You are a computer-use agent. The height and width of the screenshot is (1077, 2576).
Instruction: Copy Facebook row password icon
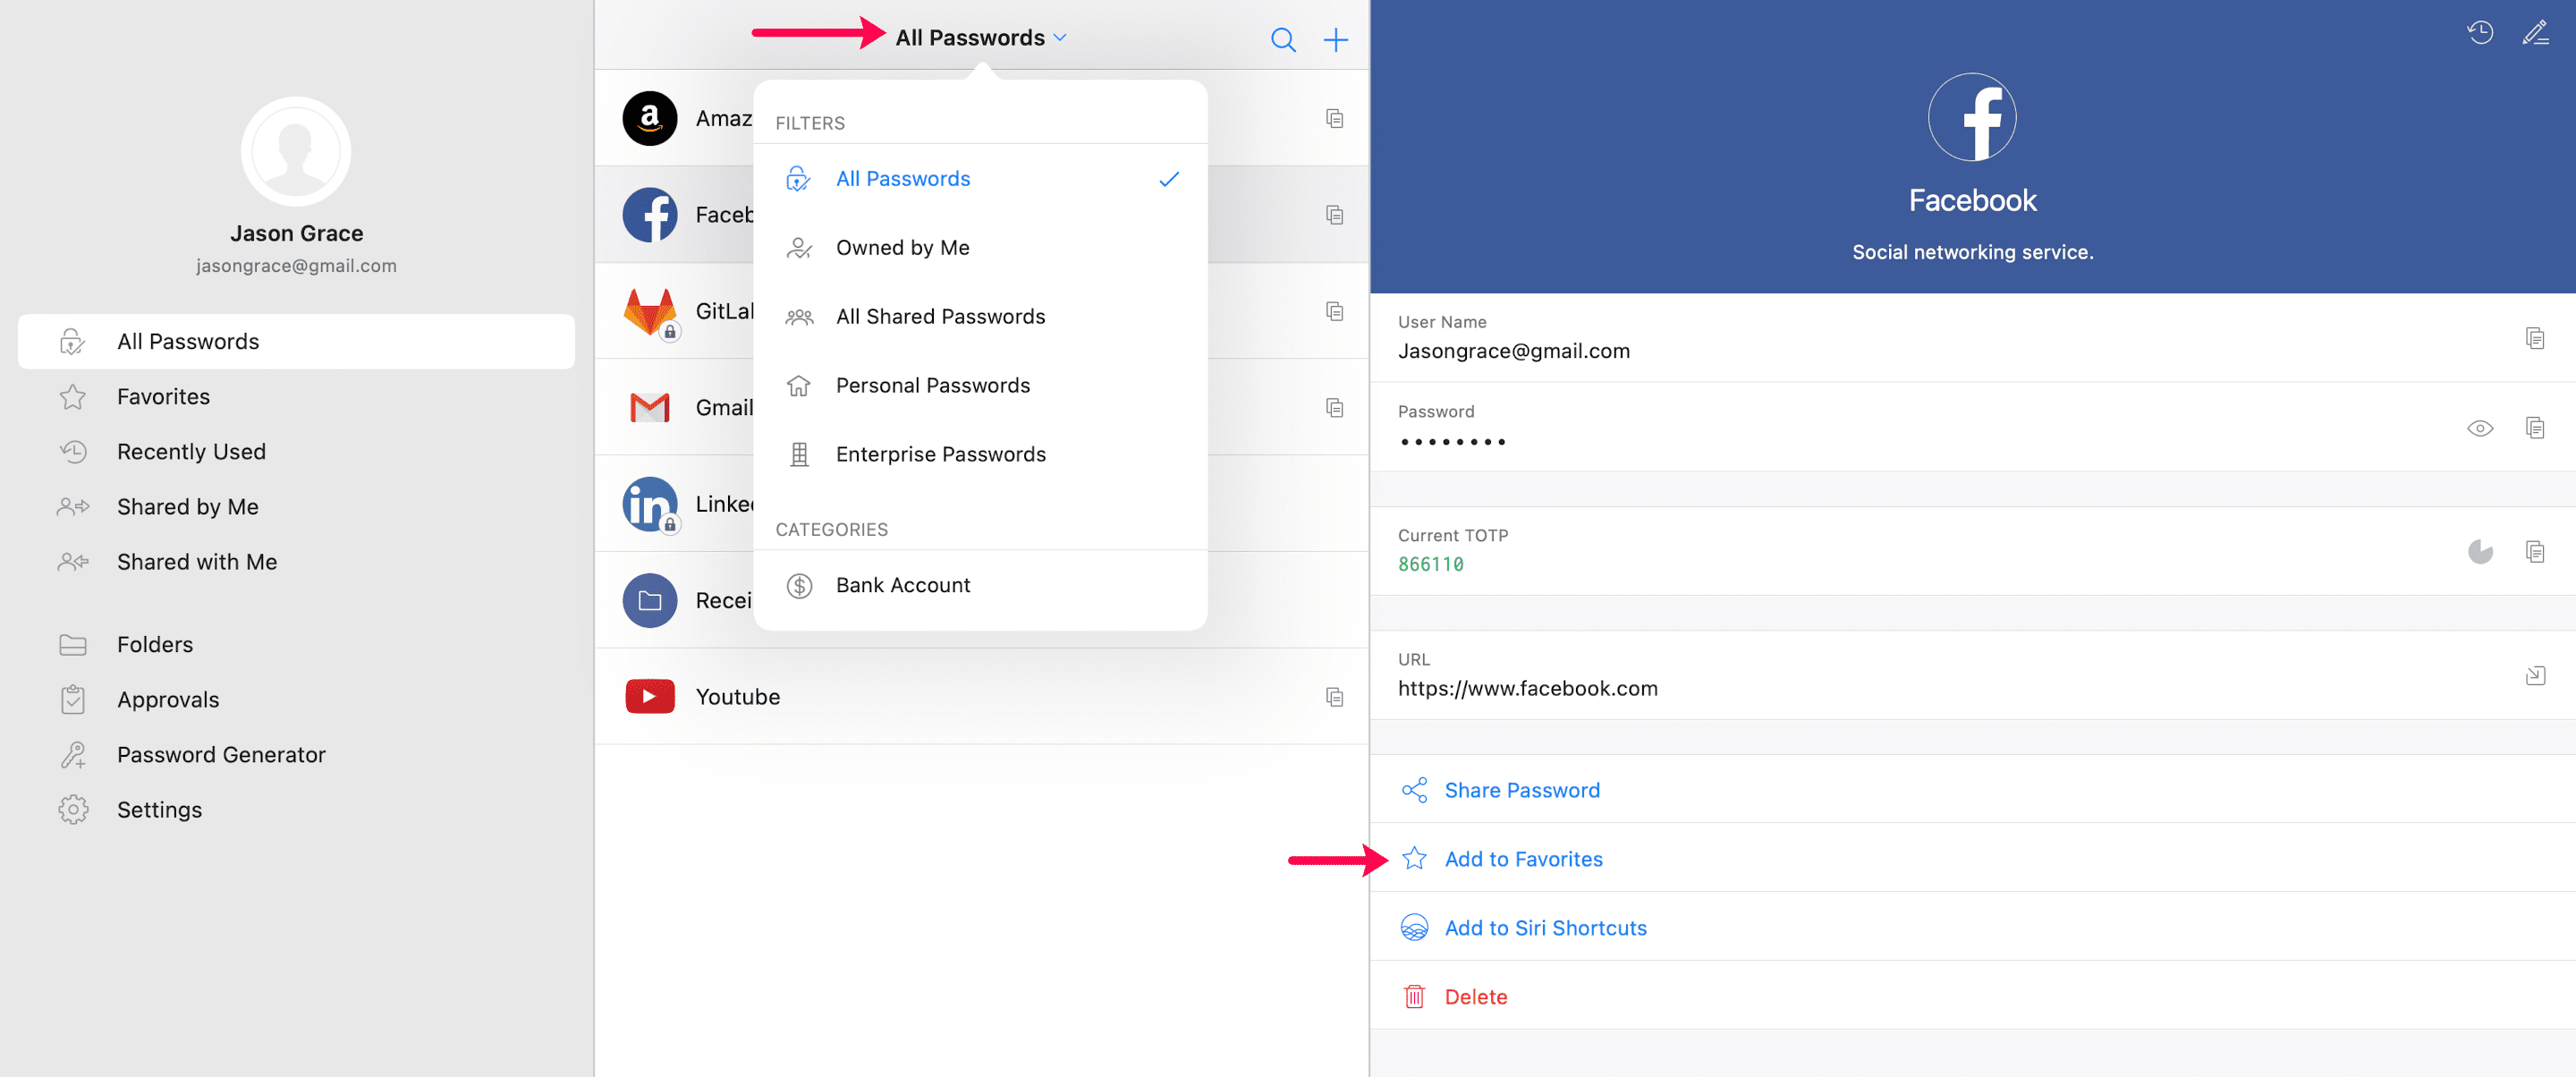point(1334,215)
